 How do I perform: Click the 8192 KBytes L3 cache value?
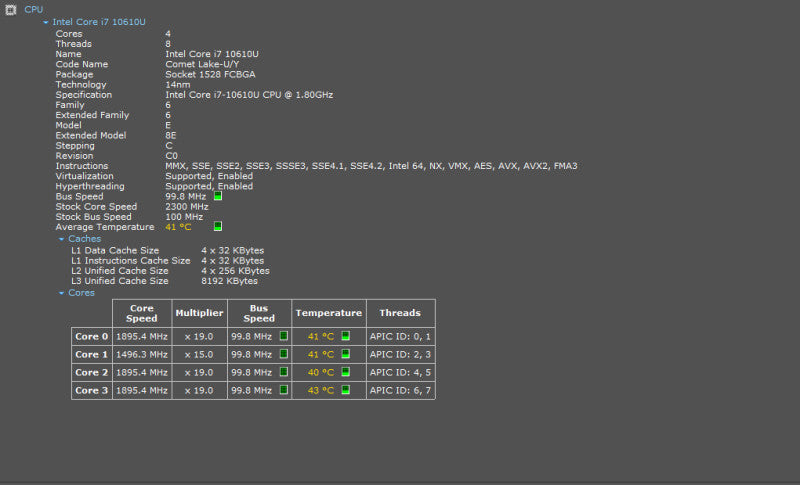[x=230, y=281]
